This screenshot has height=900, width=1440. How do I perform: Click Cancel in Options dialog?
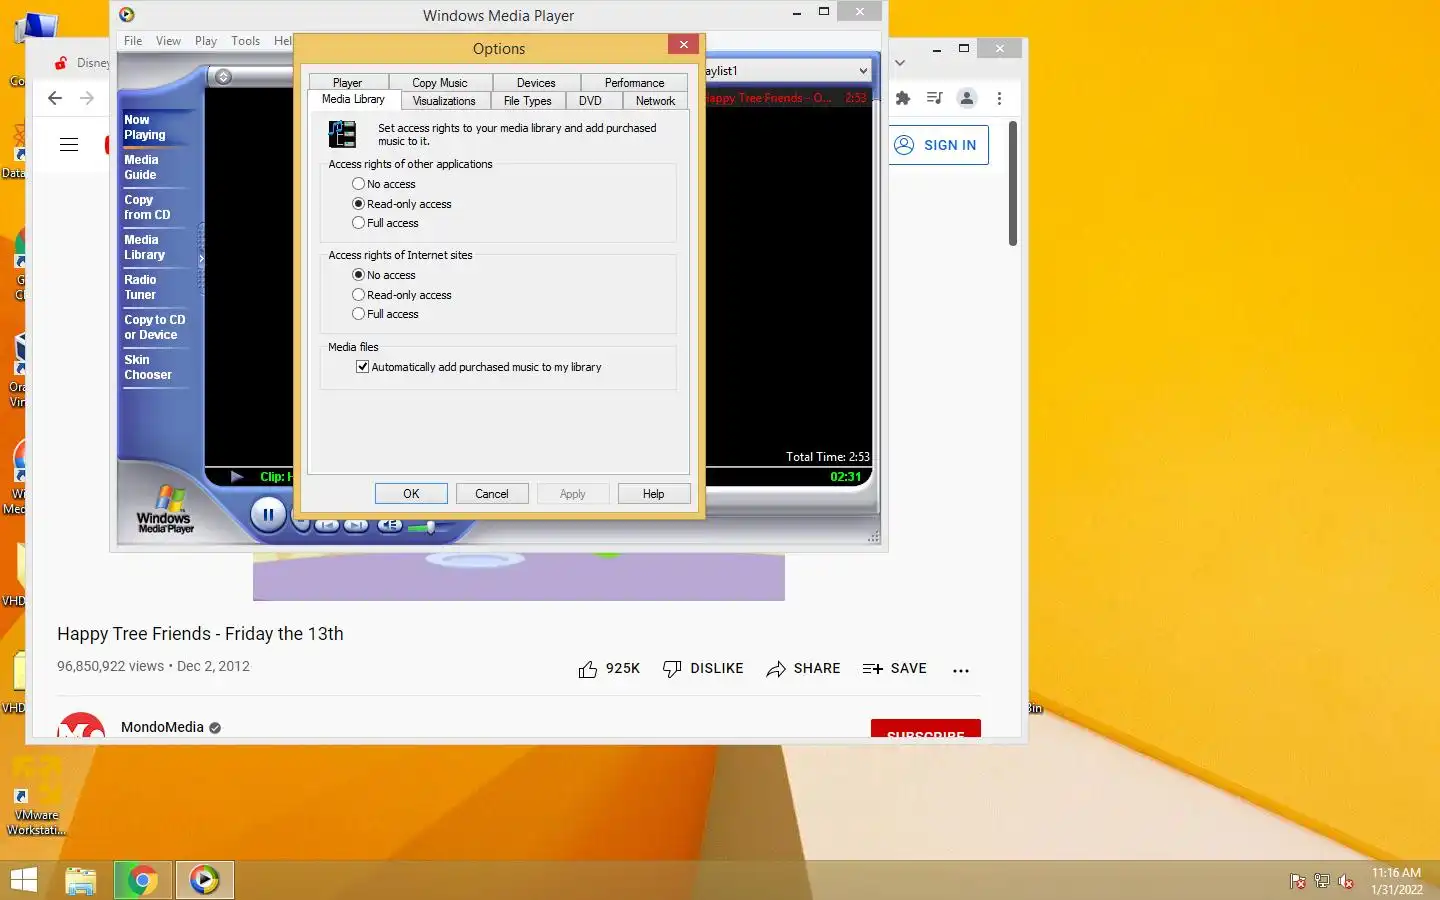492,494
